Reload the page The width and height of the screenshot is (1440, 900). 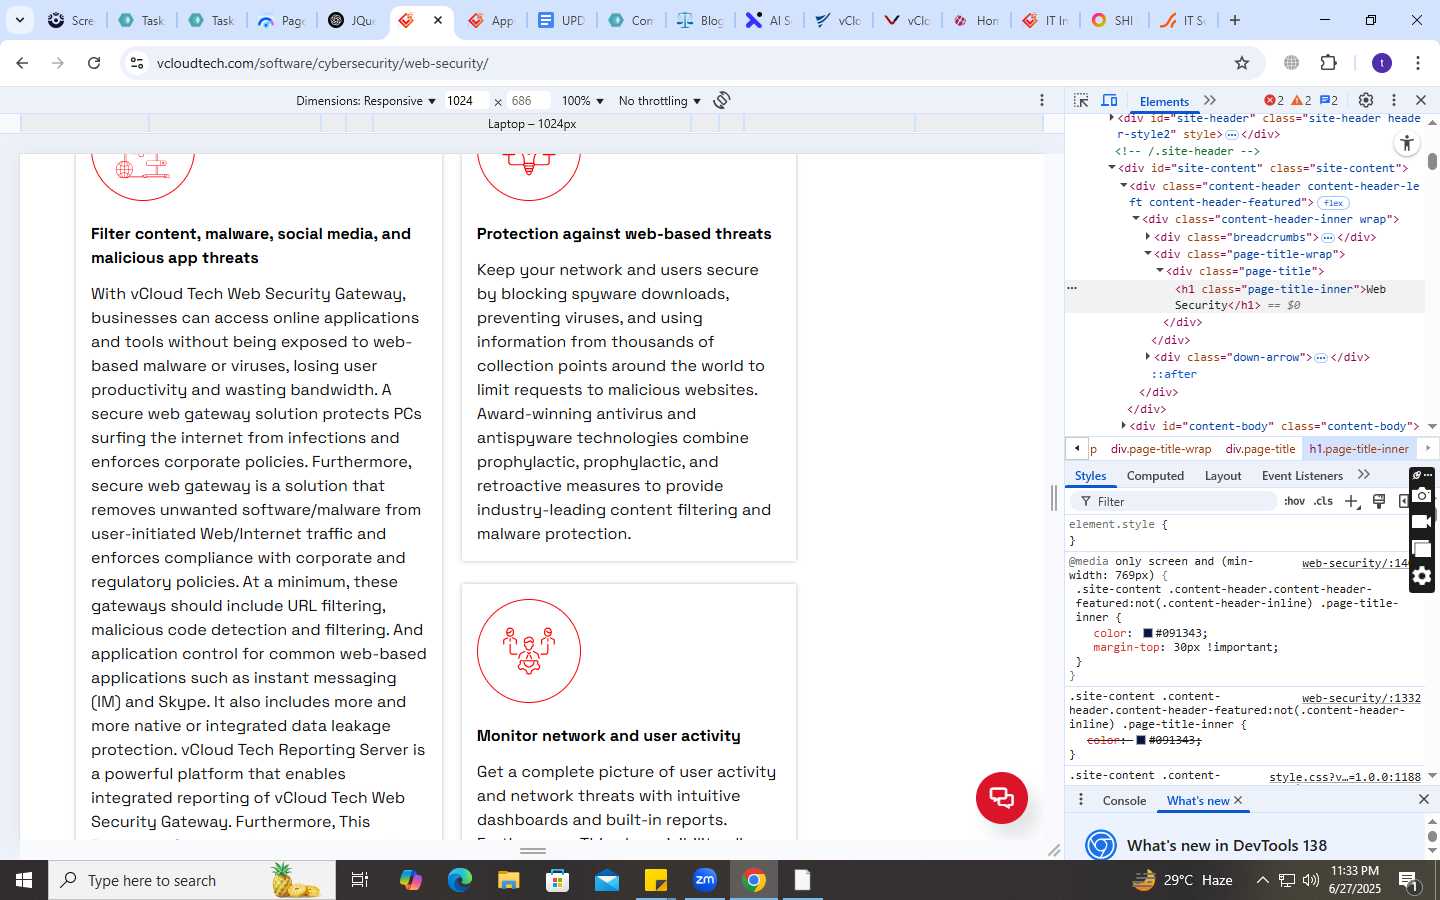94,63
